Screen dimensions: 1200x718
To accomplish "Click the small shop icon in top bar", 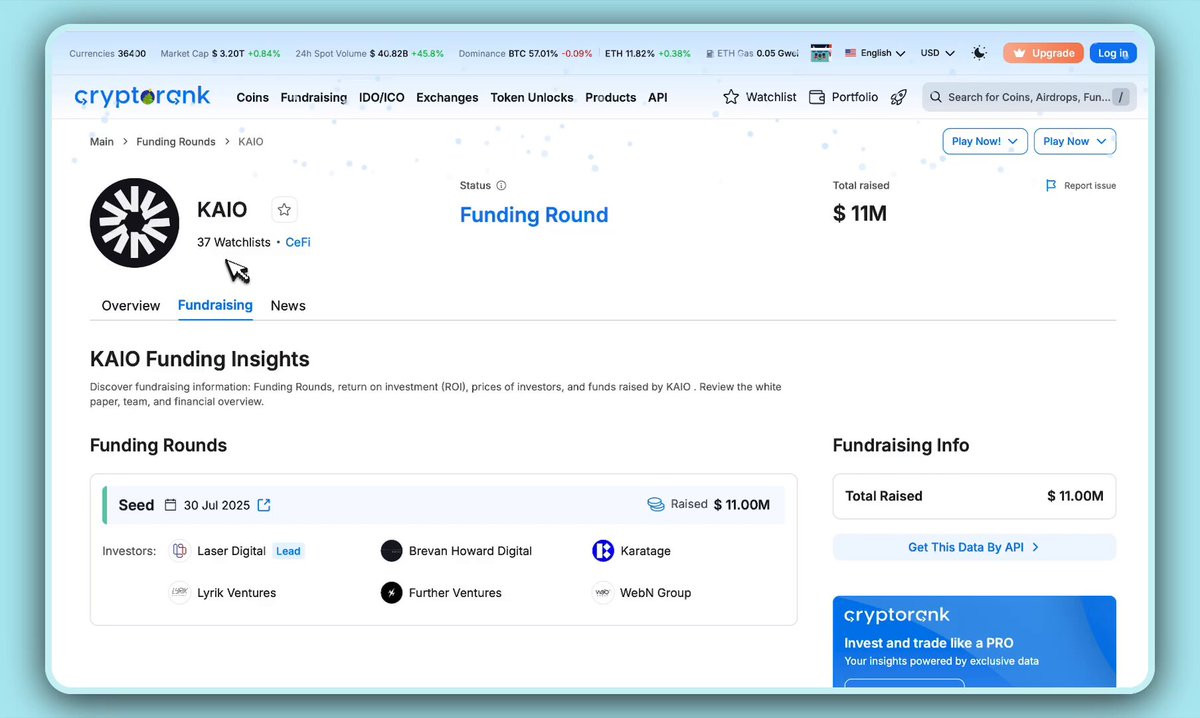I will click(821, 53).
